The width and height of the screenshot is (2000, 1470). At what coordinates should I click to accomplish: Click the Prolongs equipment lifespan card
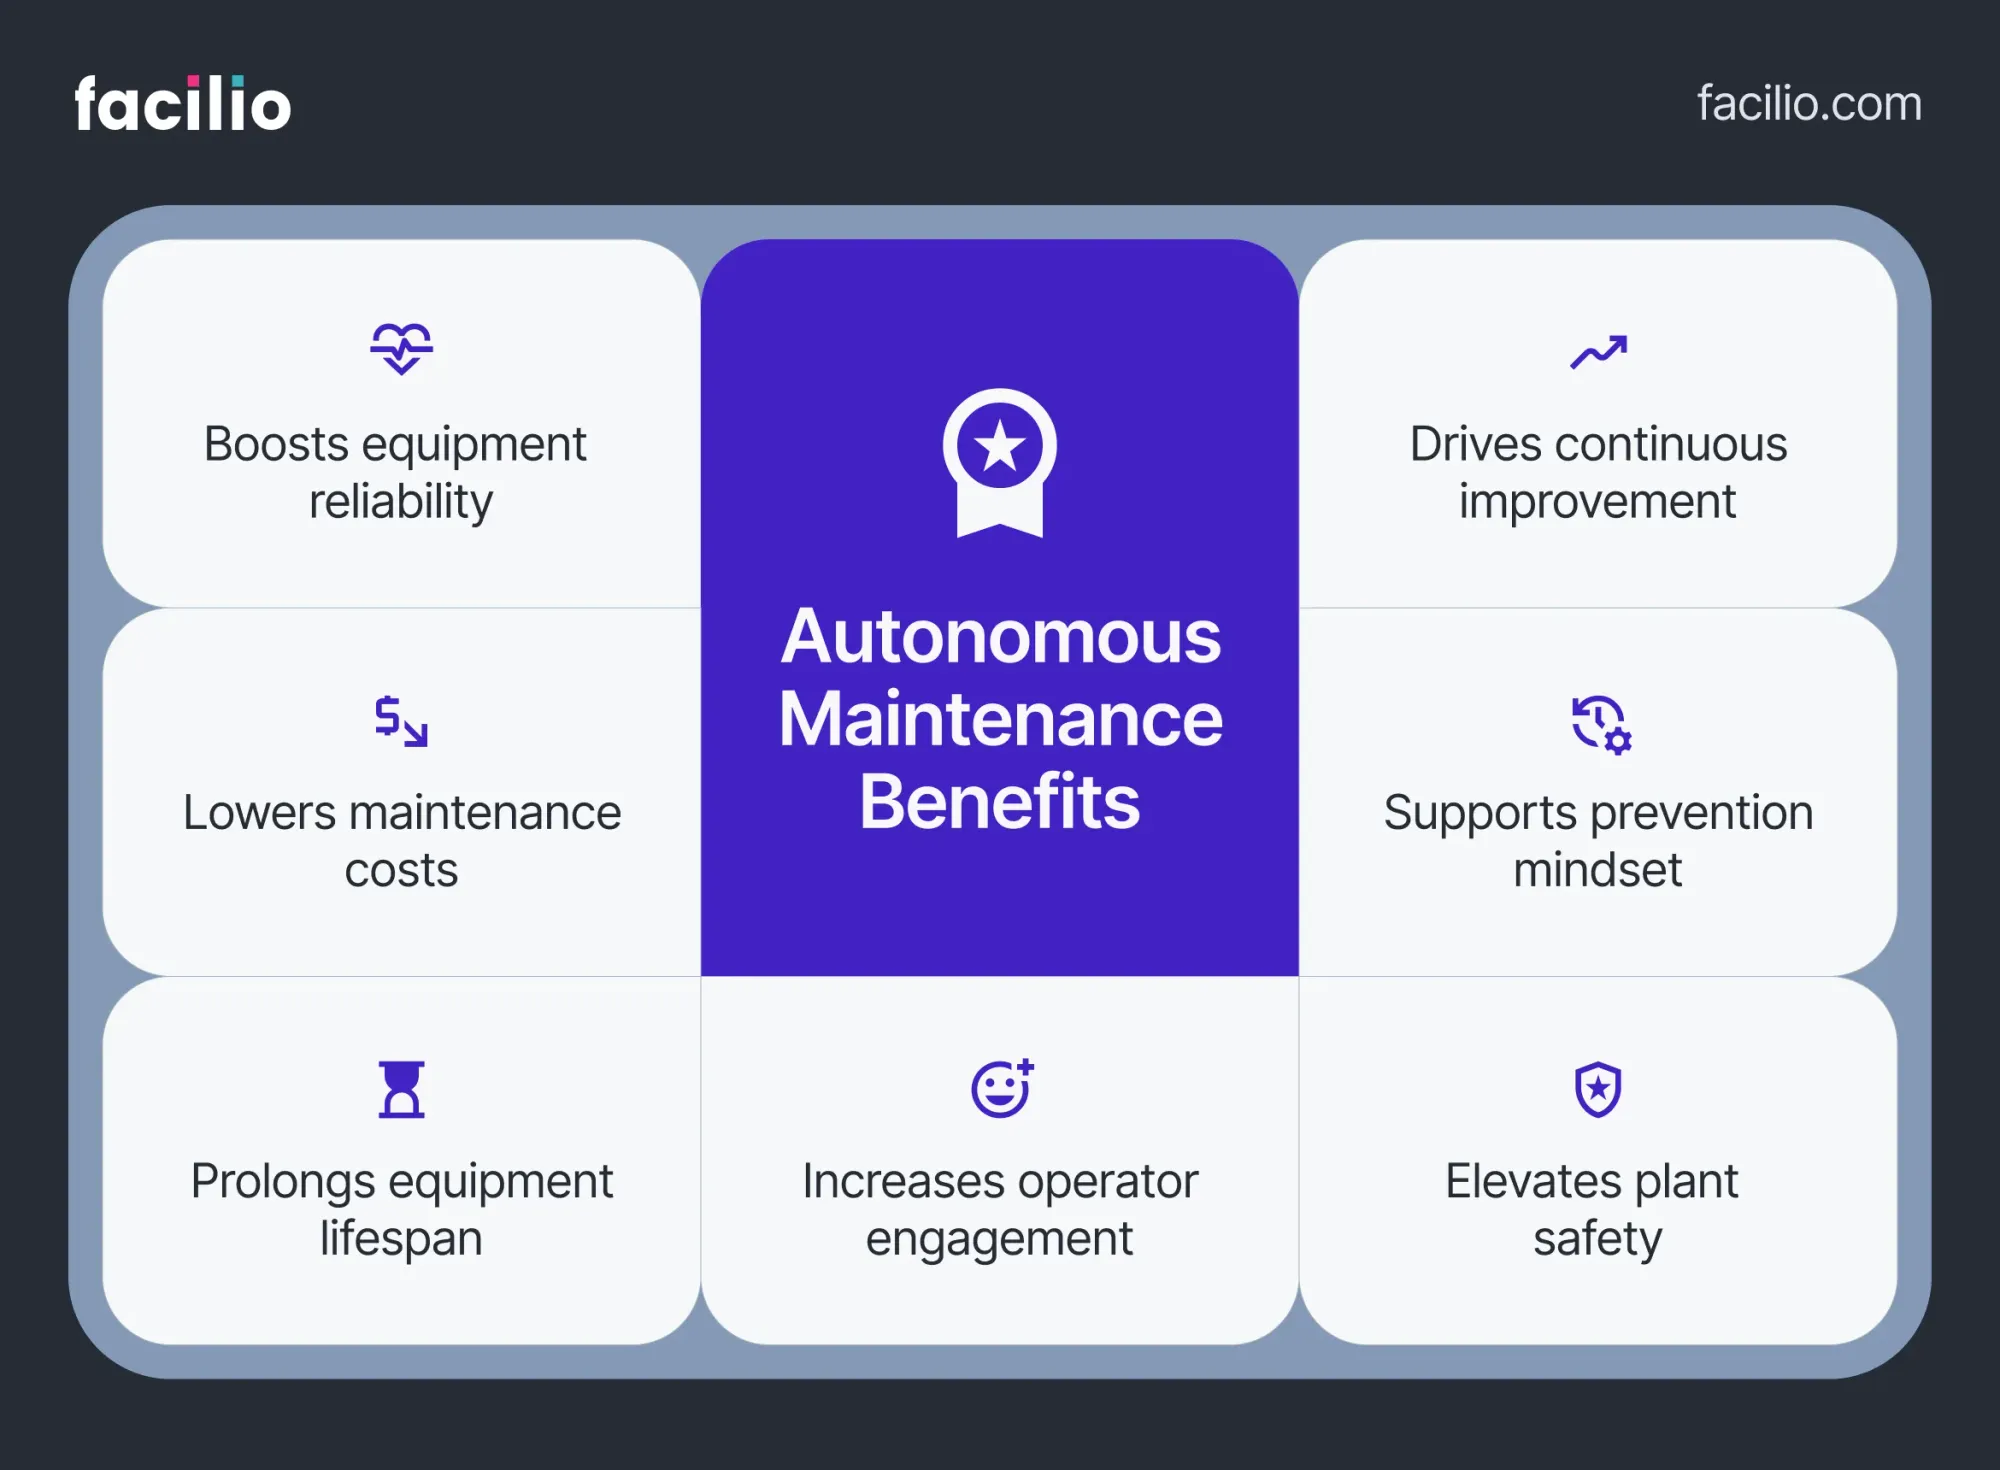point(401,1160)
